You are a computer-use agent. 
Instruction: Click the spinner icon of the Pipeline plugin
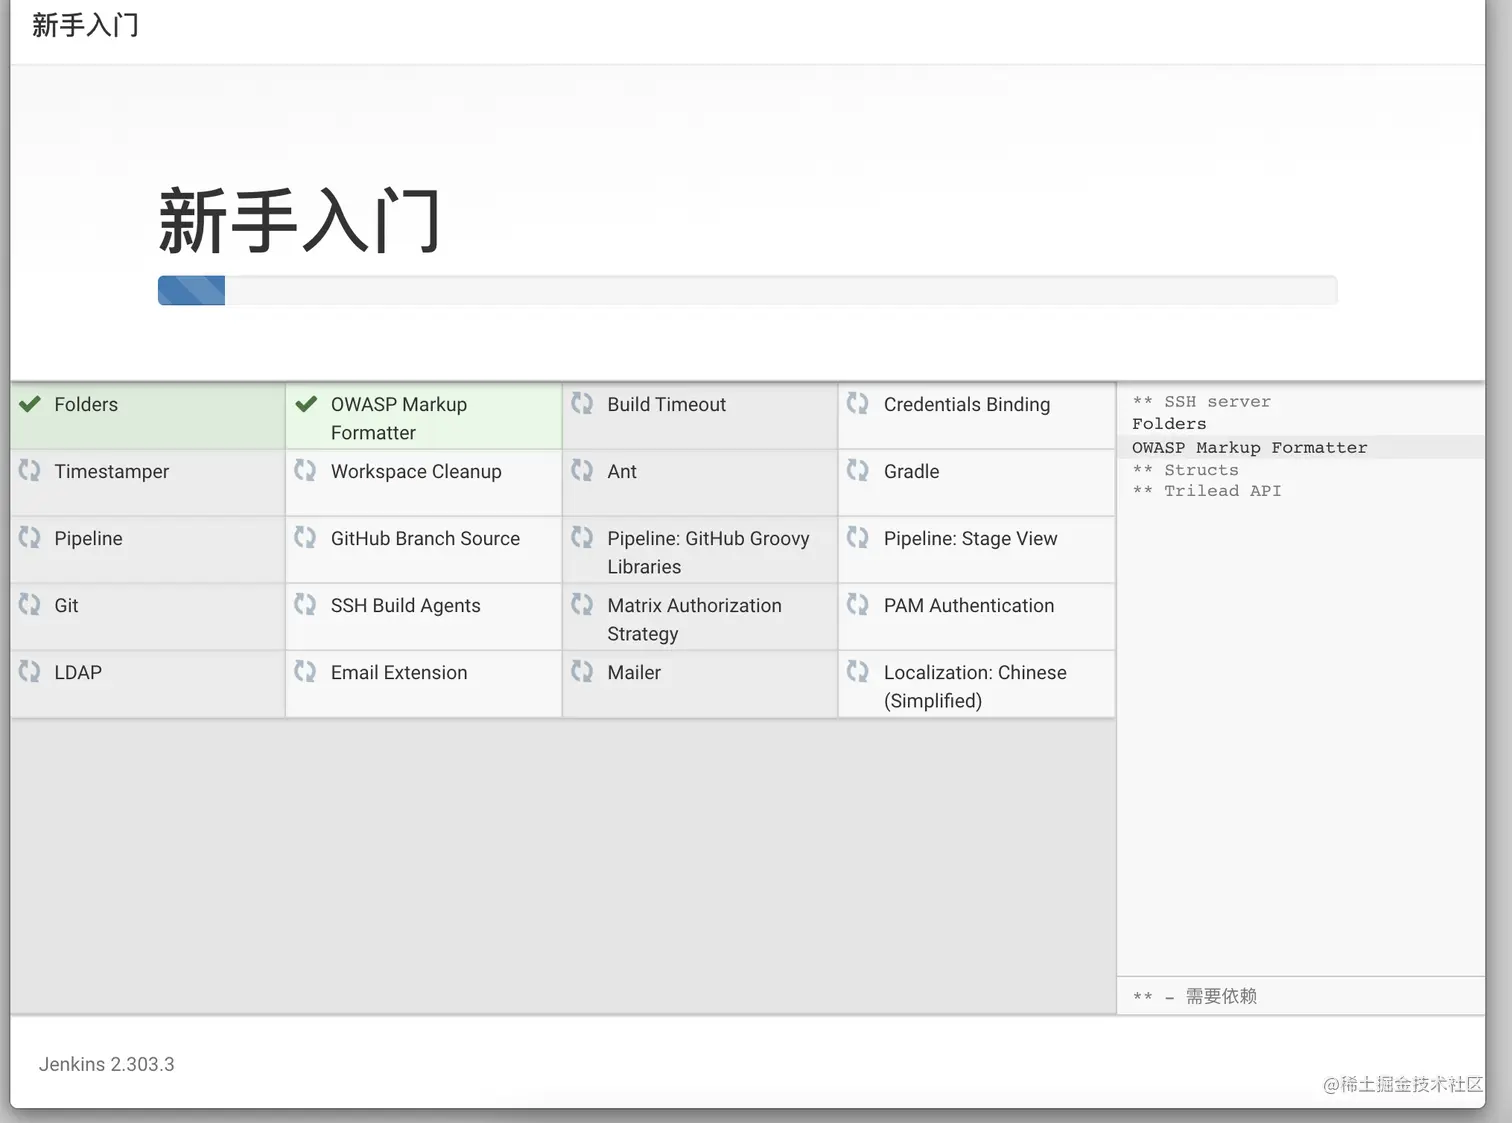click(x=30, y=537)
